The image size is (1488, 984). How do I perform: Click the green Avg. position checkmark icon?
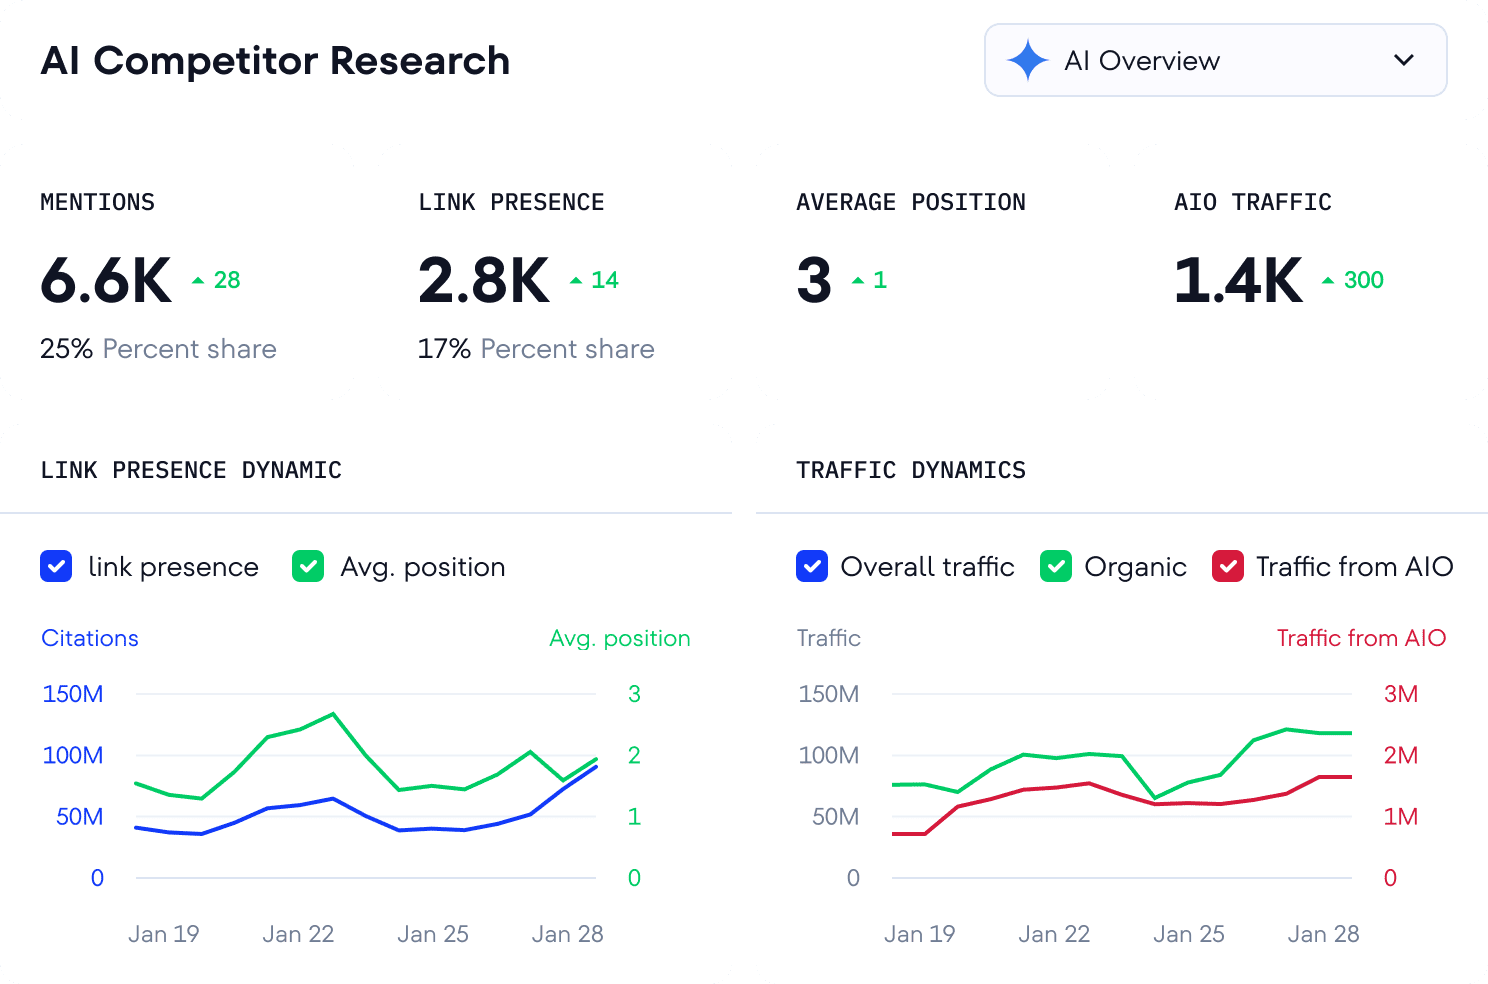(x=307, y=566)
